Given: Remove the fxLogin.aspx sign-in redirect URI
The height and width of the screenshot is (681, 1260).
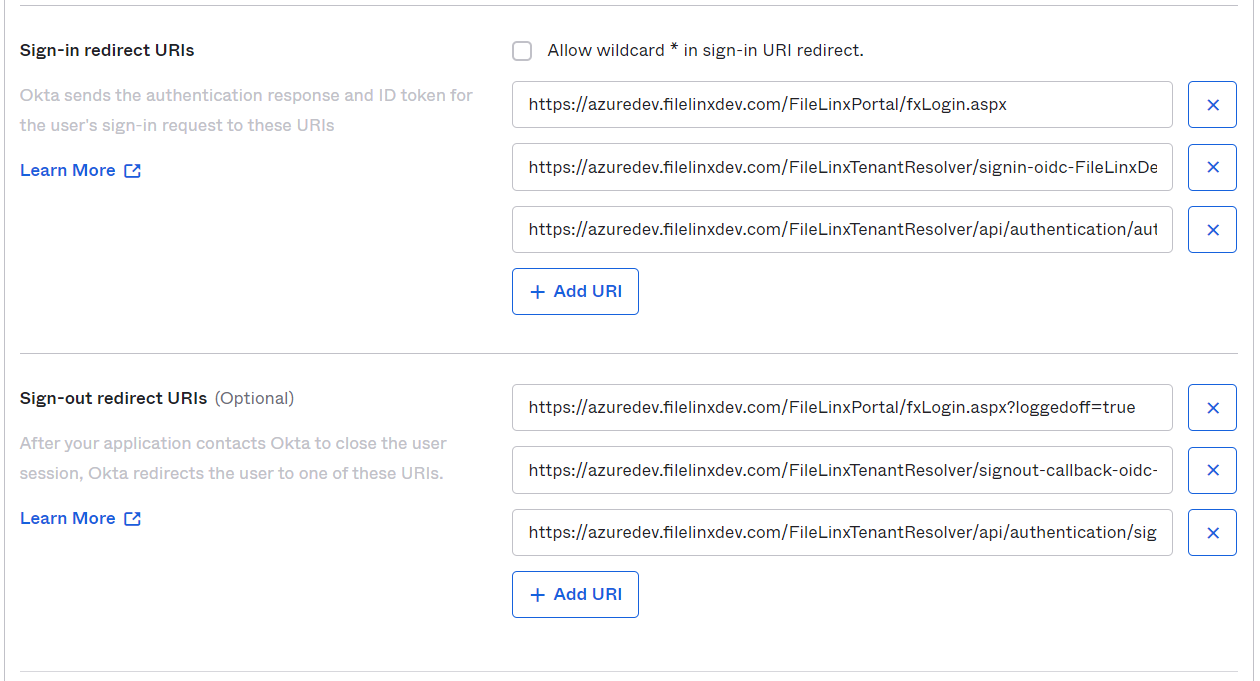Looking at the screenshot, I should [1212, 105].
